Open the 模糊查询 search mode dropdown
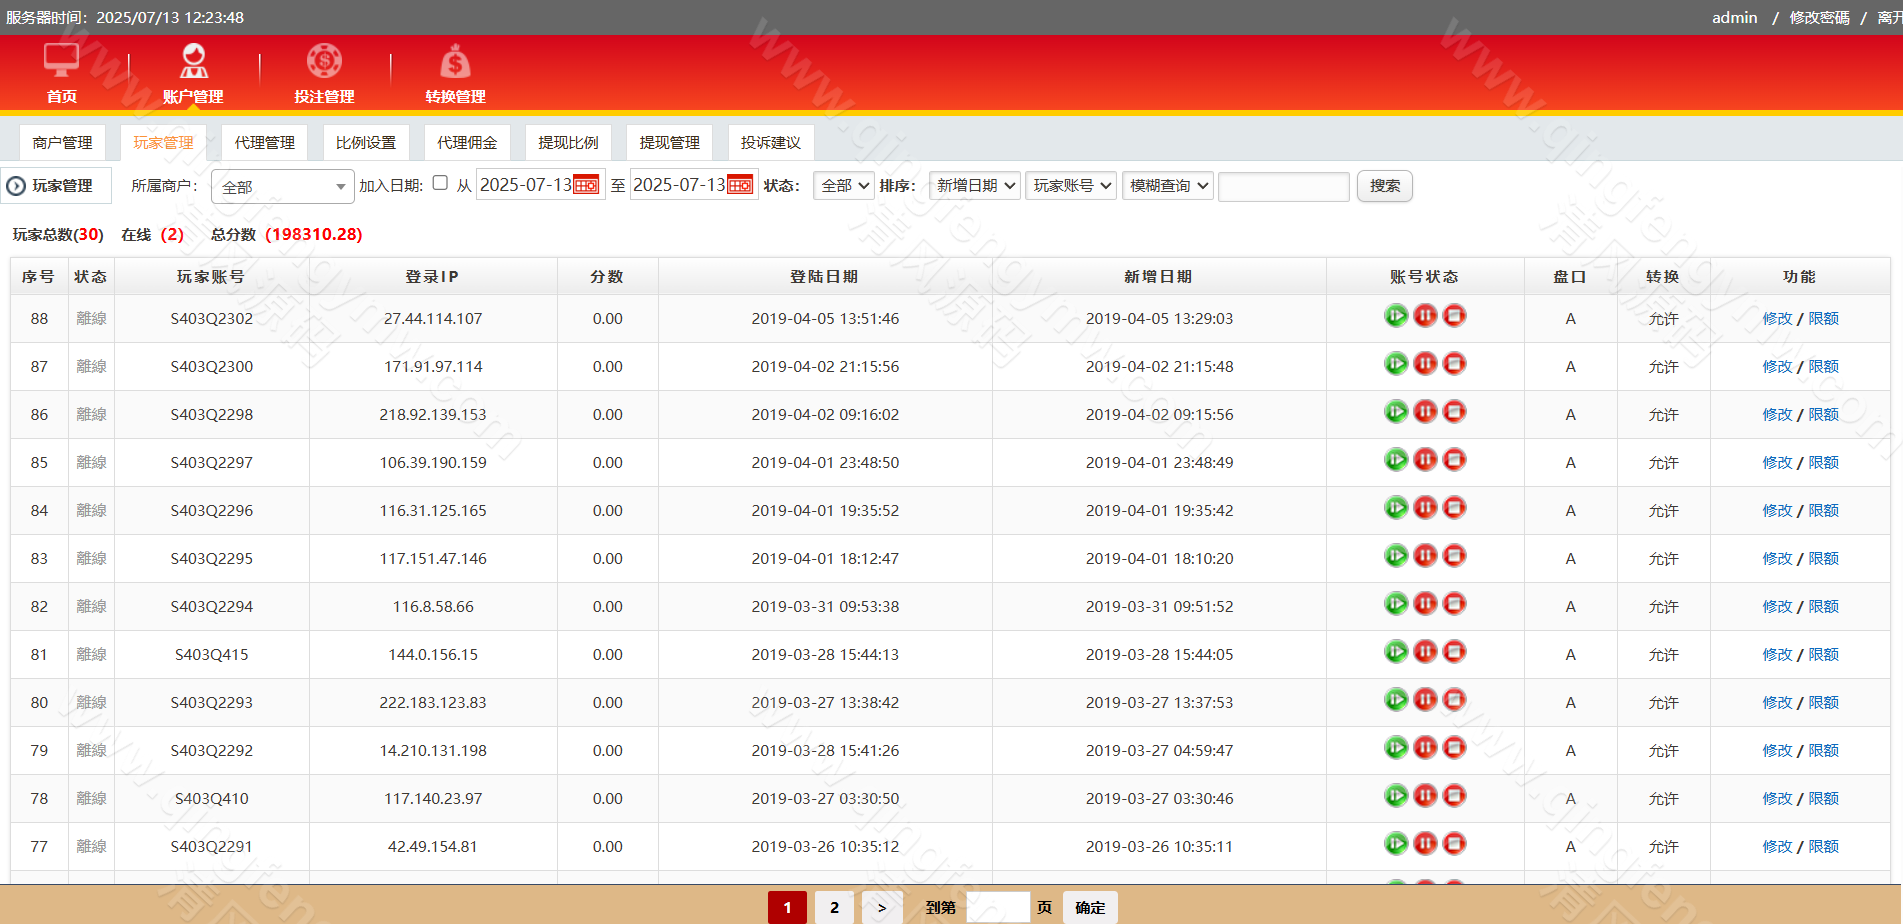This screenshot has height=924, width=1903. 1167,186
